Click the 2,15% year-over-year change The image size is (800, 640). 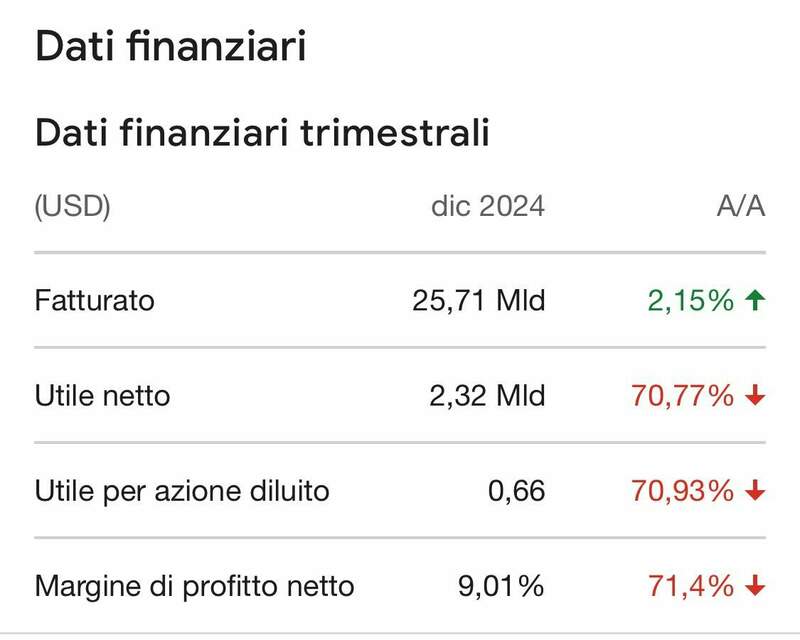[x=690, y=300]
